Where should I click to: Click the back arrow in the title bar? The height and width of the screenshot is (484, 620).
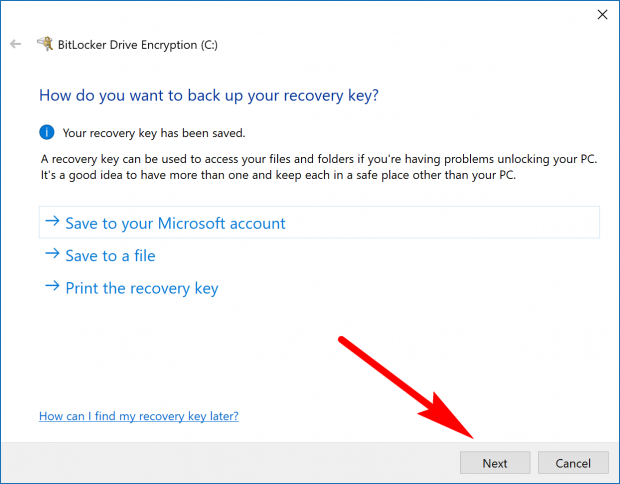pyautogui.click(x=15, y=43)
